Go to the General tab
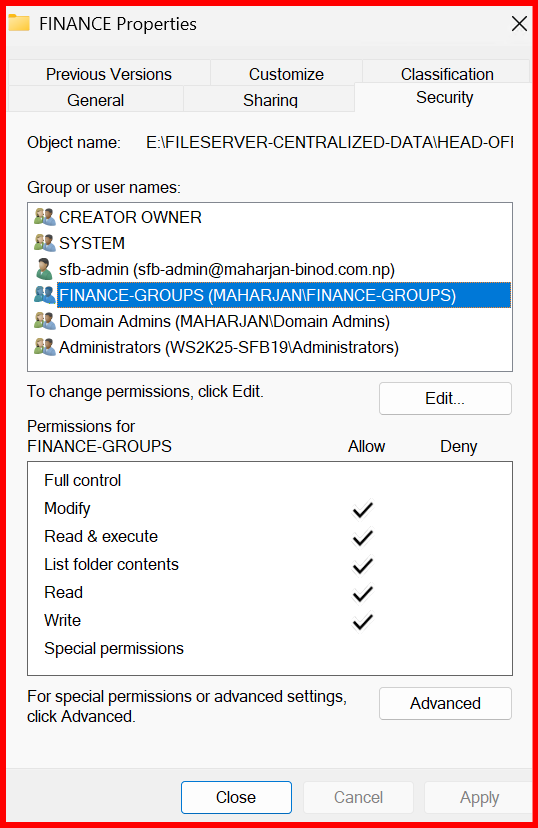This screenshot has width=538, height=828. [96, 99]
